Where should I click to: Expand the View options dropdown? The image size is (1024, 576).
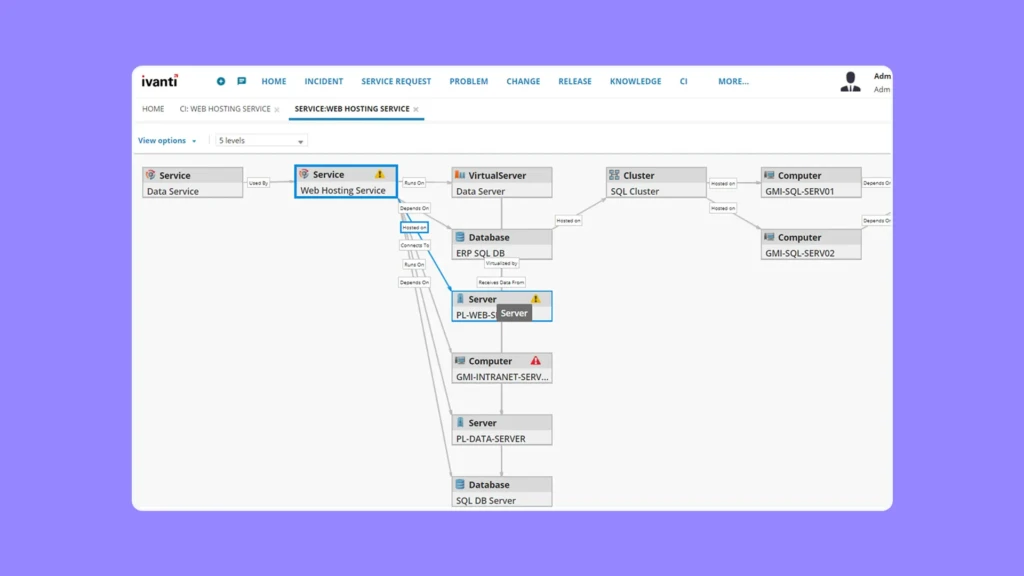[167, 141]
